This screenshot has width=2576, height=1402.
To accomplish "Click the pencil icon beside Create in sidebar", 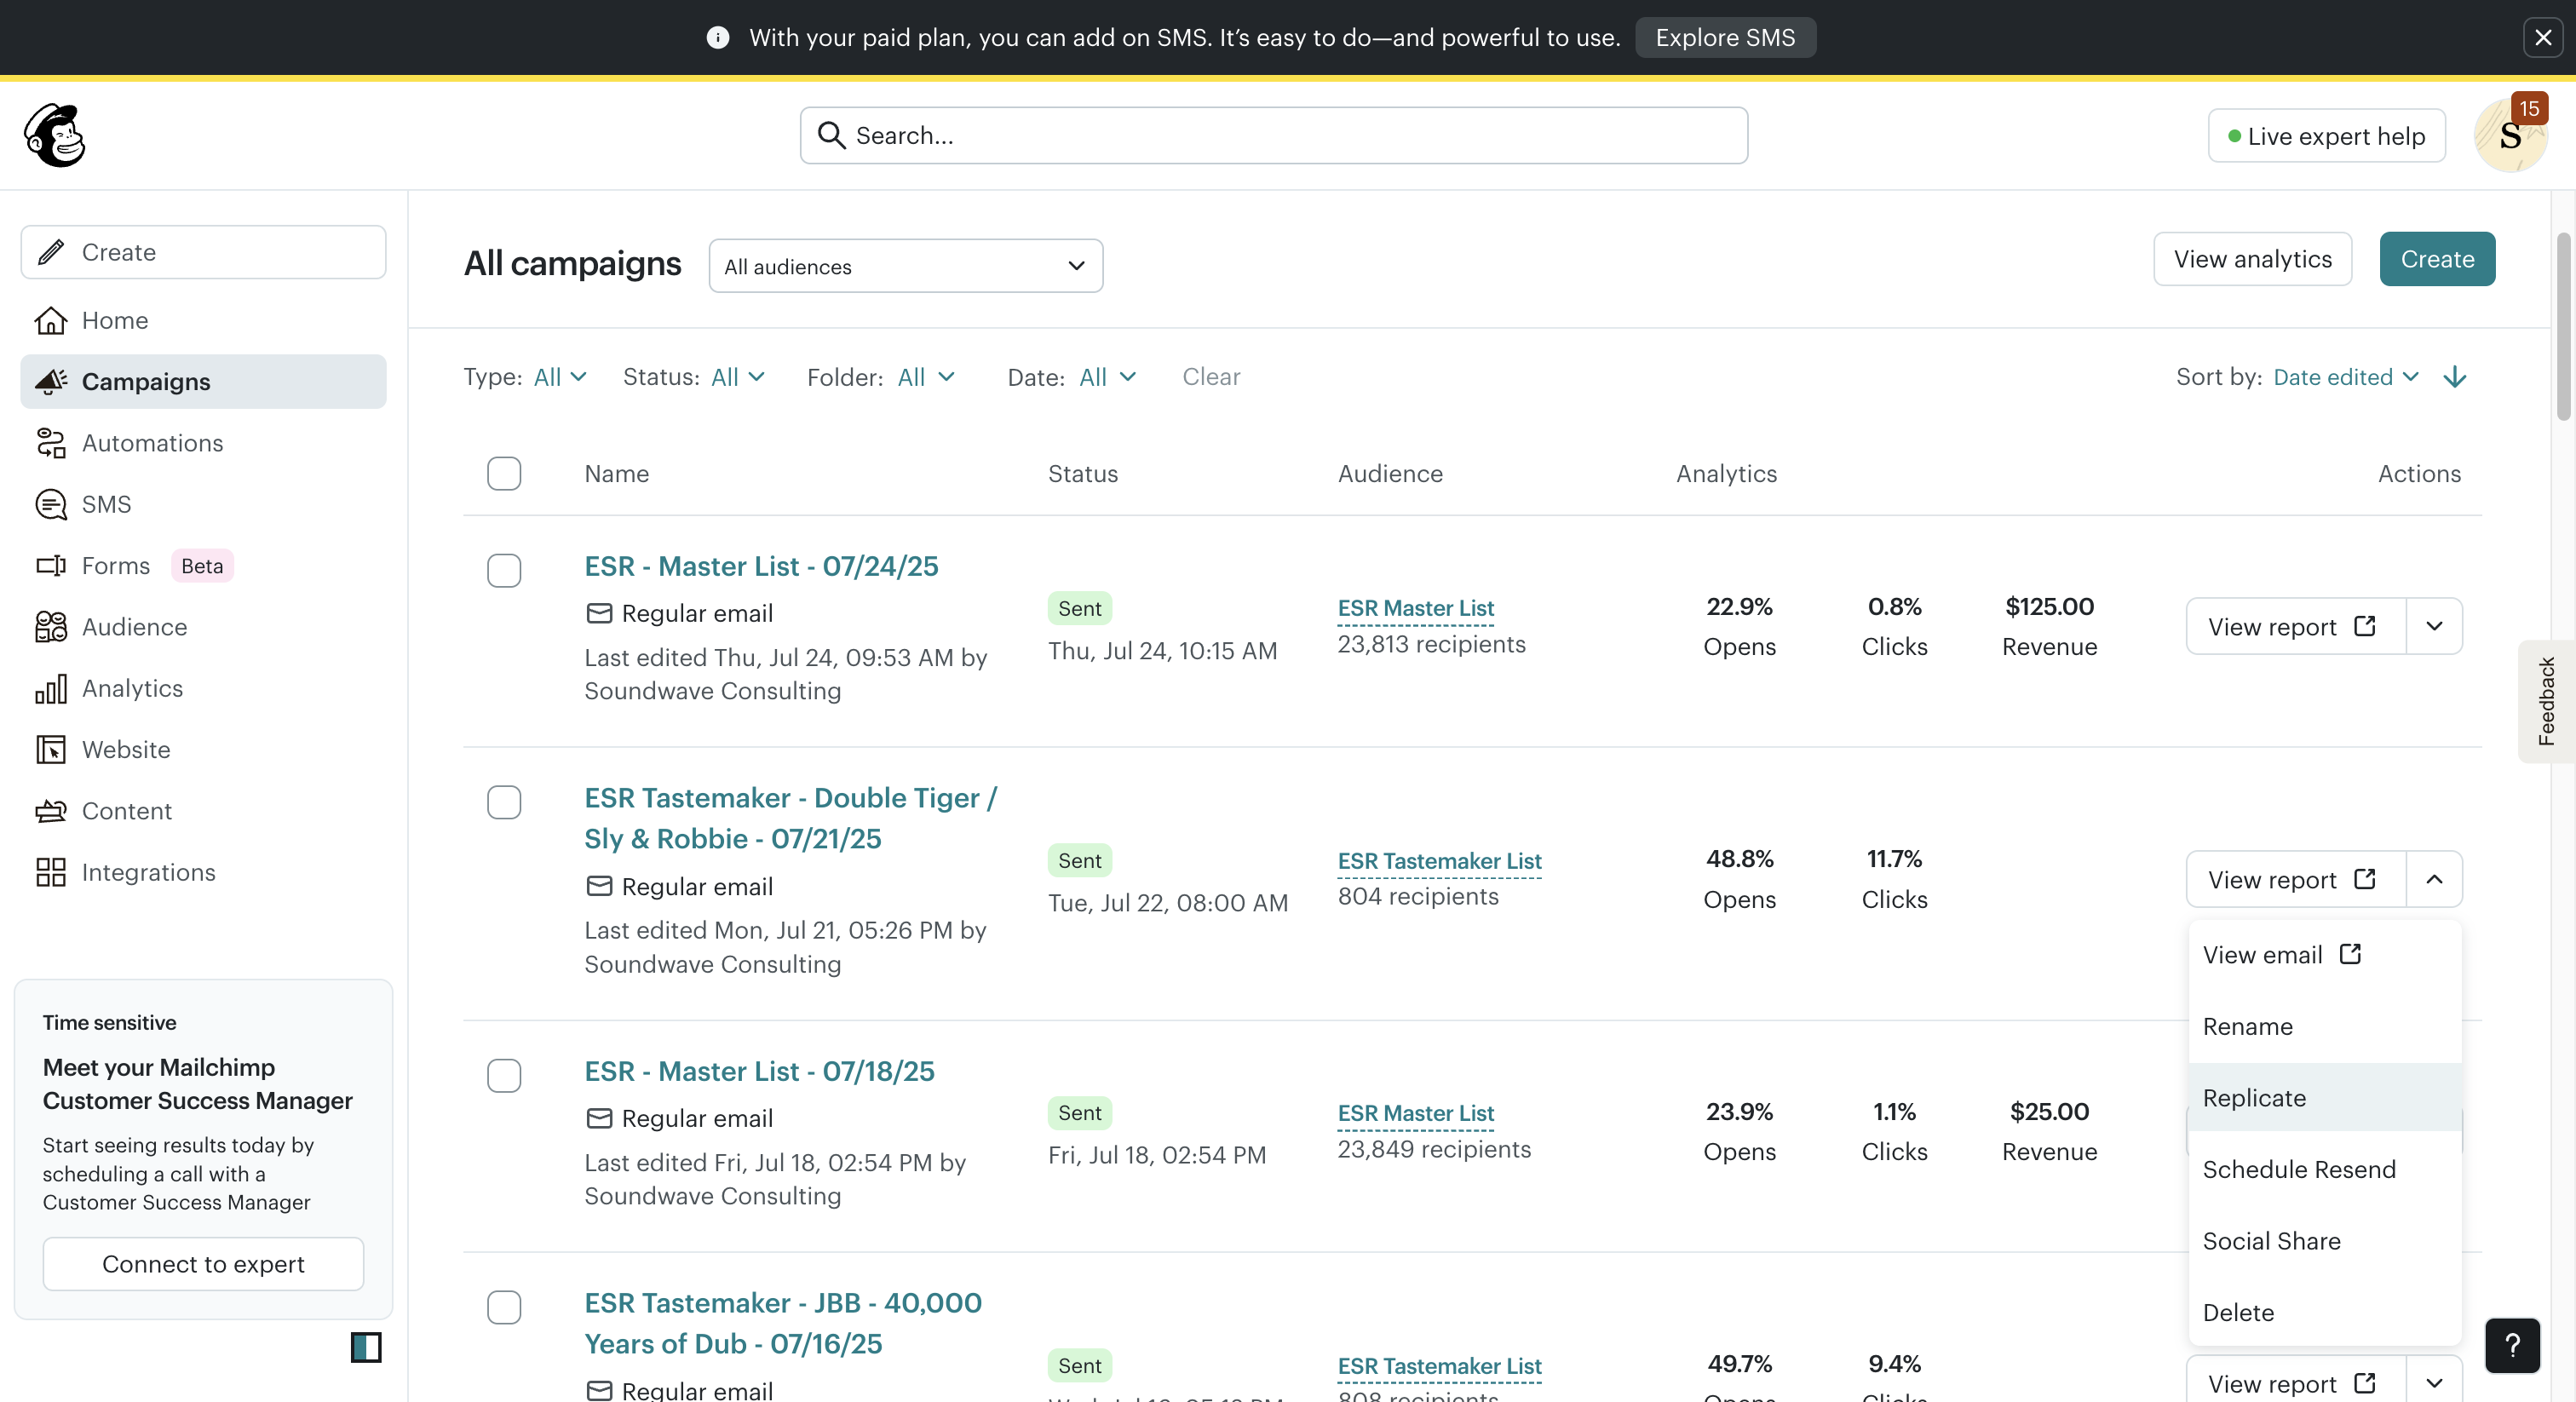I will point(51,252).
